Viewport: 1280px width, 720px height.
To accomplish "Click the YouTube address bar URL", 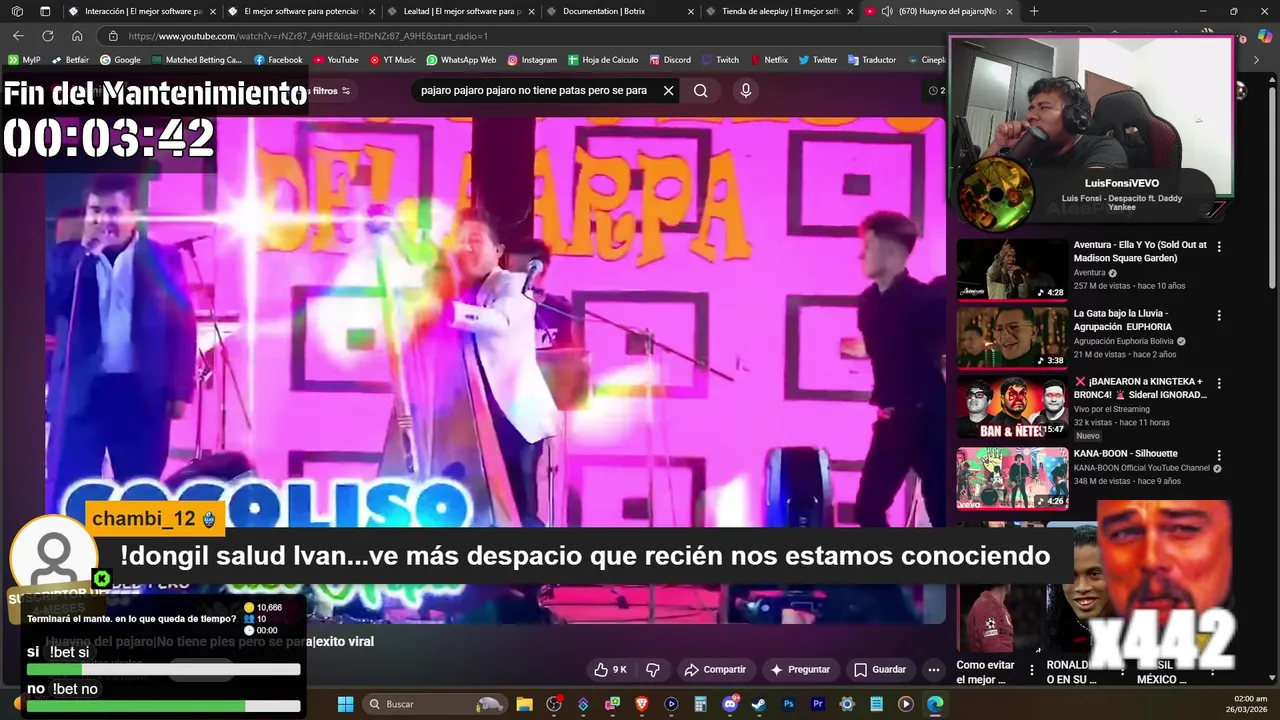I will (x=308, y=36).
